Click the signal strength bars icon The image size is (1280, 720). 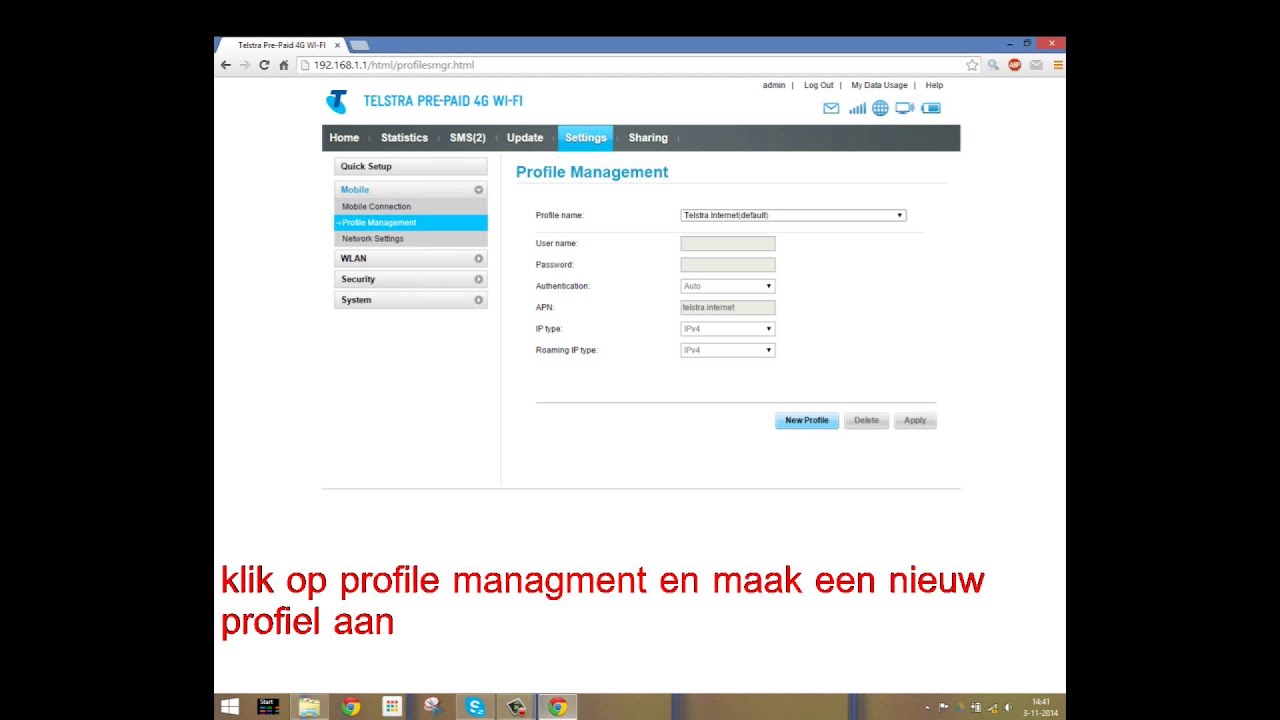click(x=857, y=108)
